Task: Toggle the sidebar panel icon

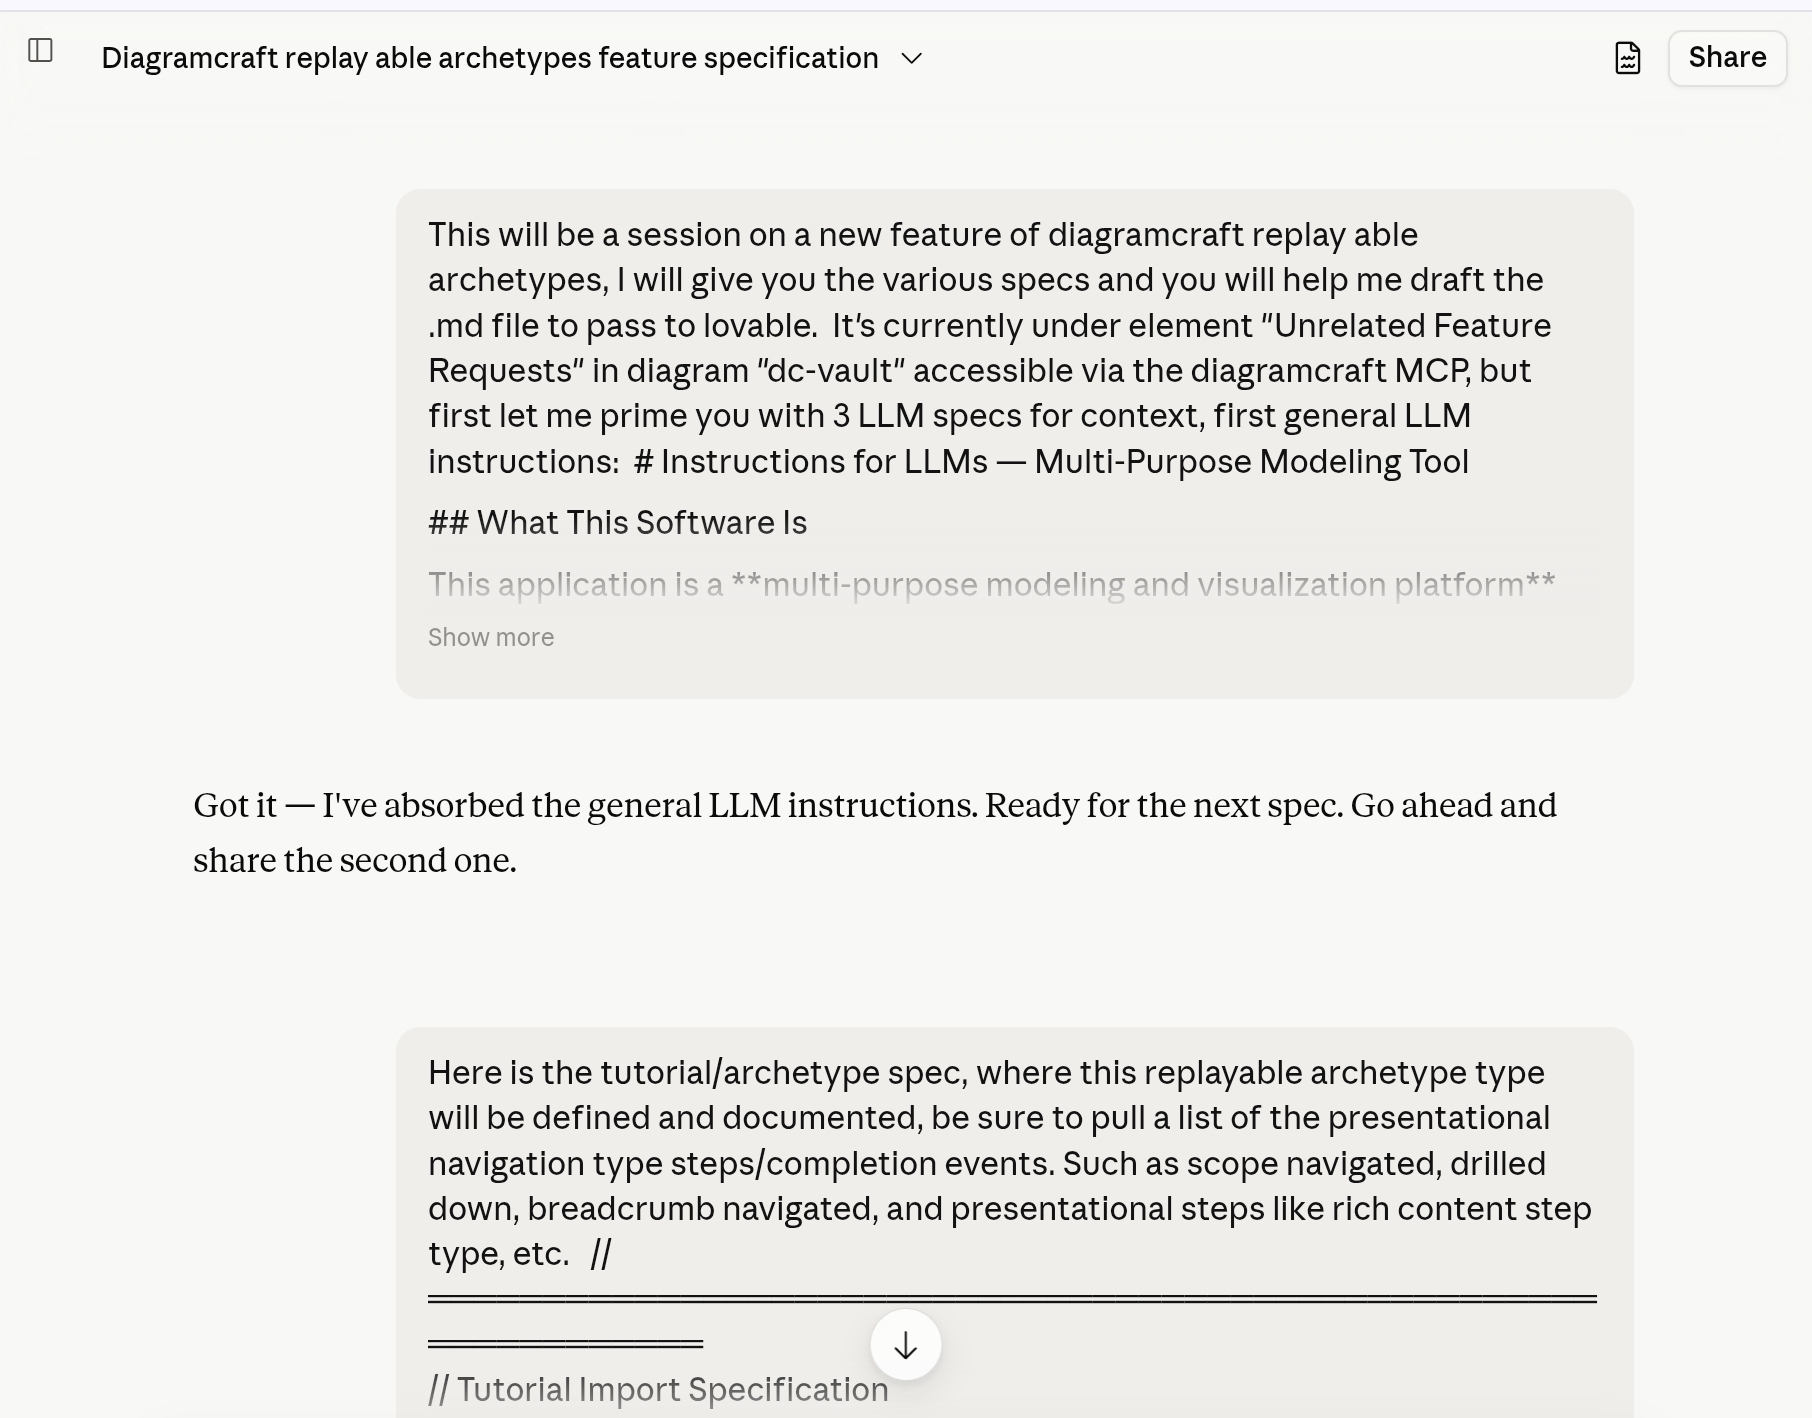Action: [40, 50]
